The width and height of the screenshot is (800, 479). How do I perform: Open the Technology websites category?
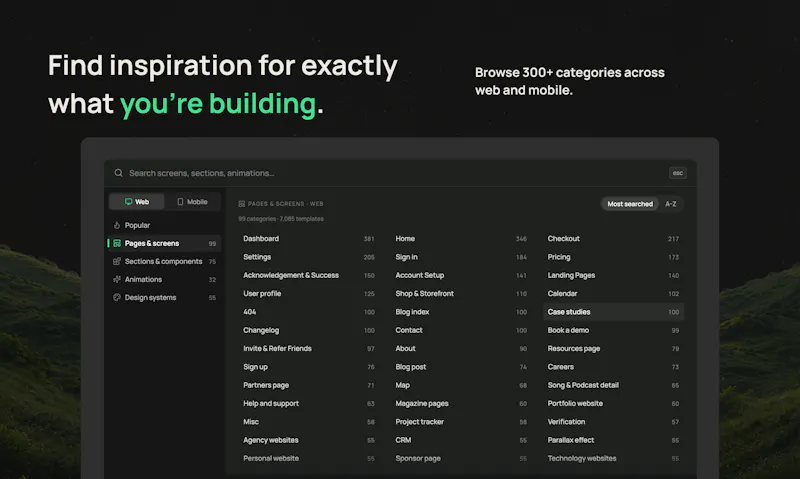pos(613,459)
